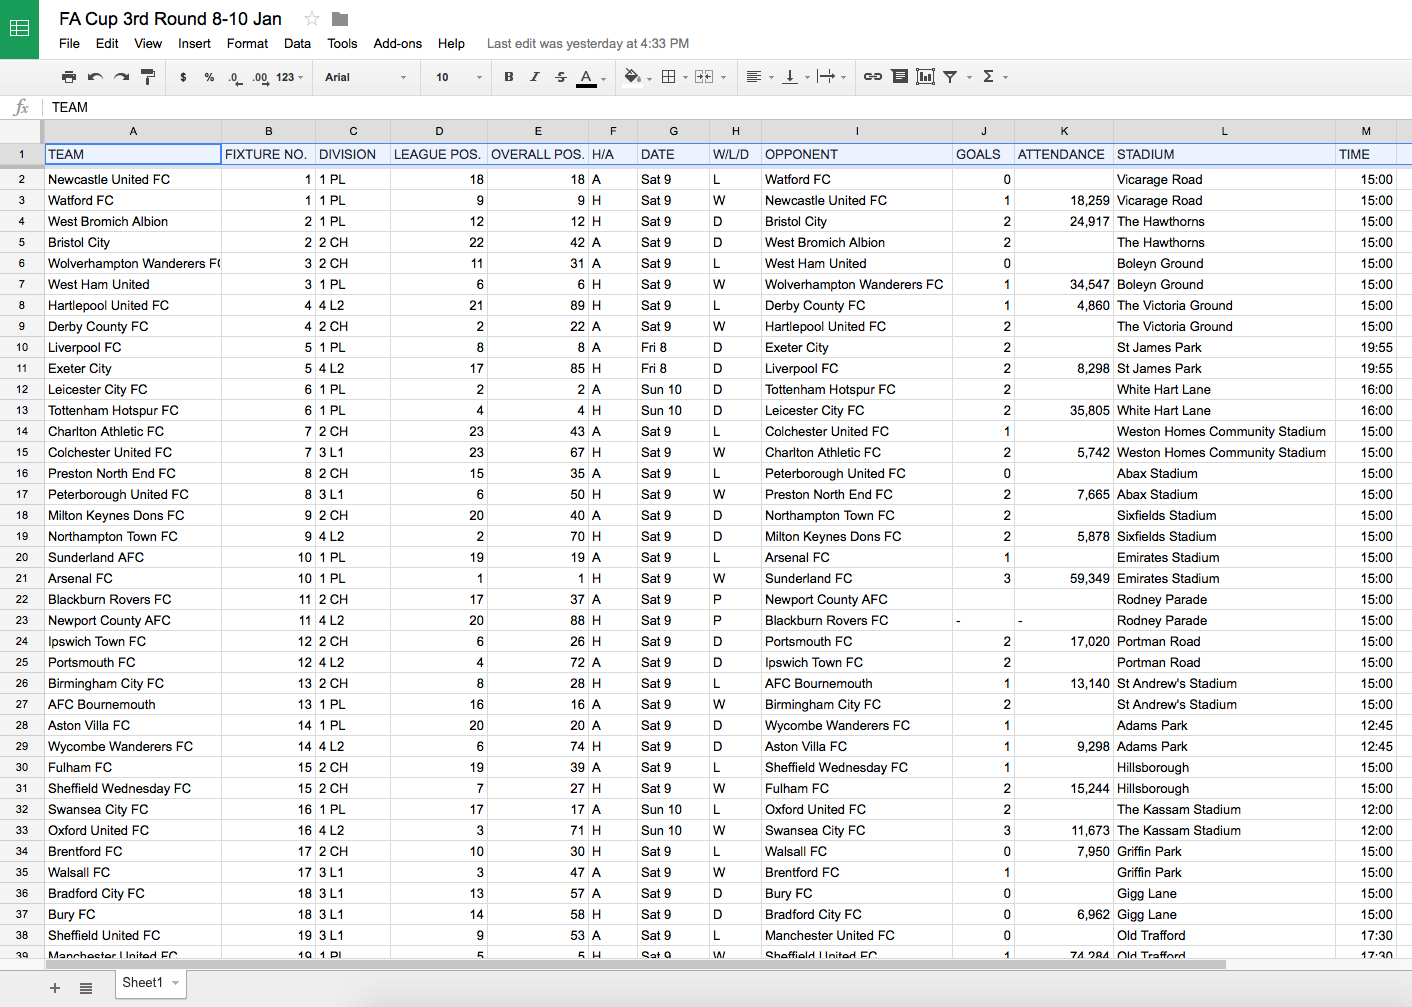
Task: Click the print icon in toolbar
Action: pos(69,77)
